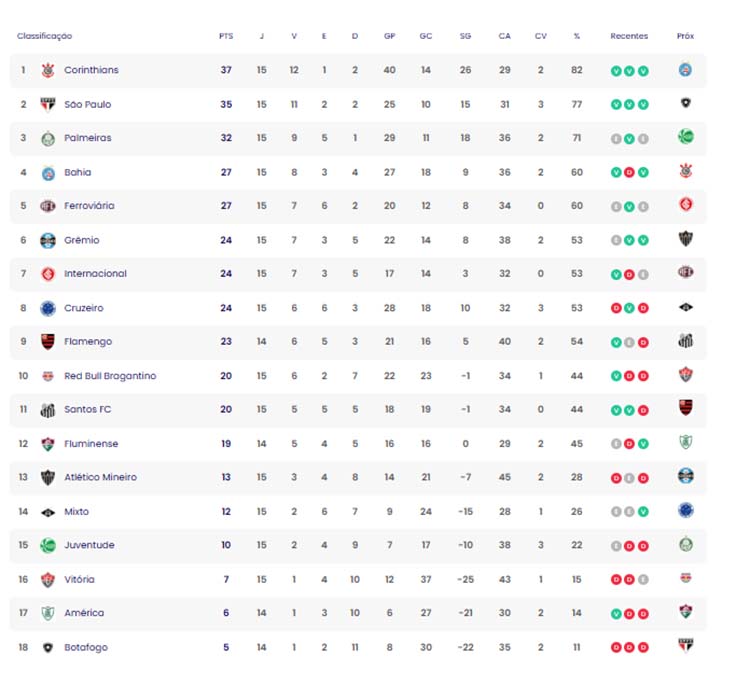750x698 pixels.
Task: Open the Palmeiras team link
Action: coord(88,138)
